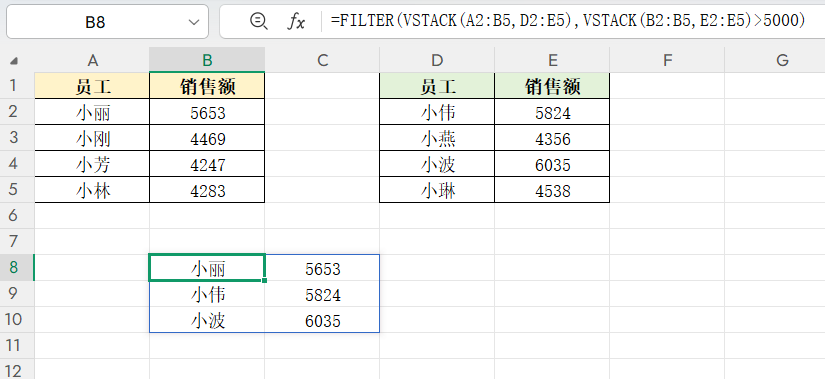This screenshot has height=379, width=825.
Task: Select result cell C10 with 6035
Action: tap(322, 320)
